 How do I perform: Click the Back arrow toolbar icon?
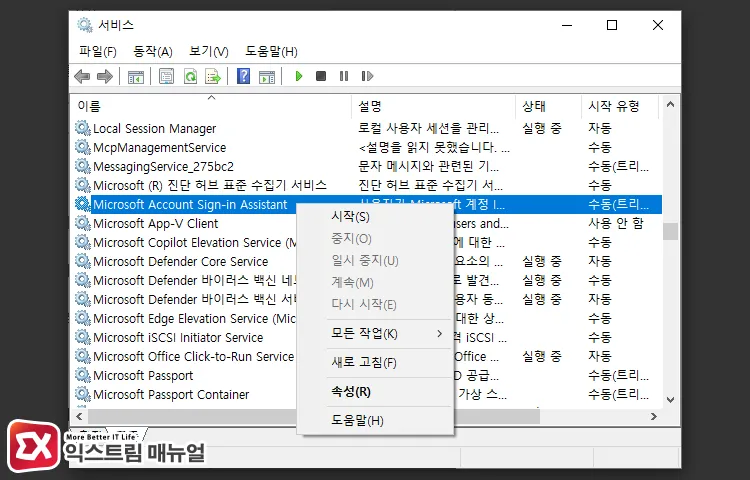tap(82, 76)
